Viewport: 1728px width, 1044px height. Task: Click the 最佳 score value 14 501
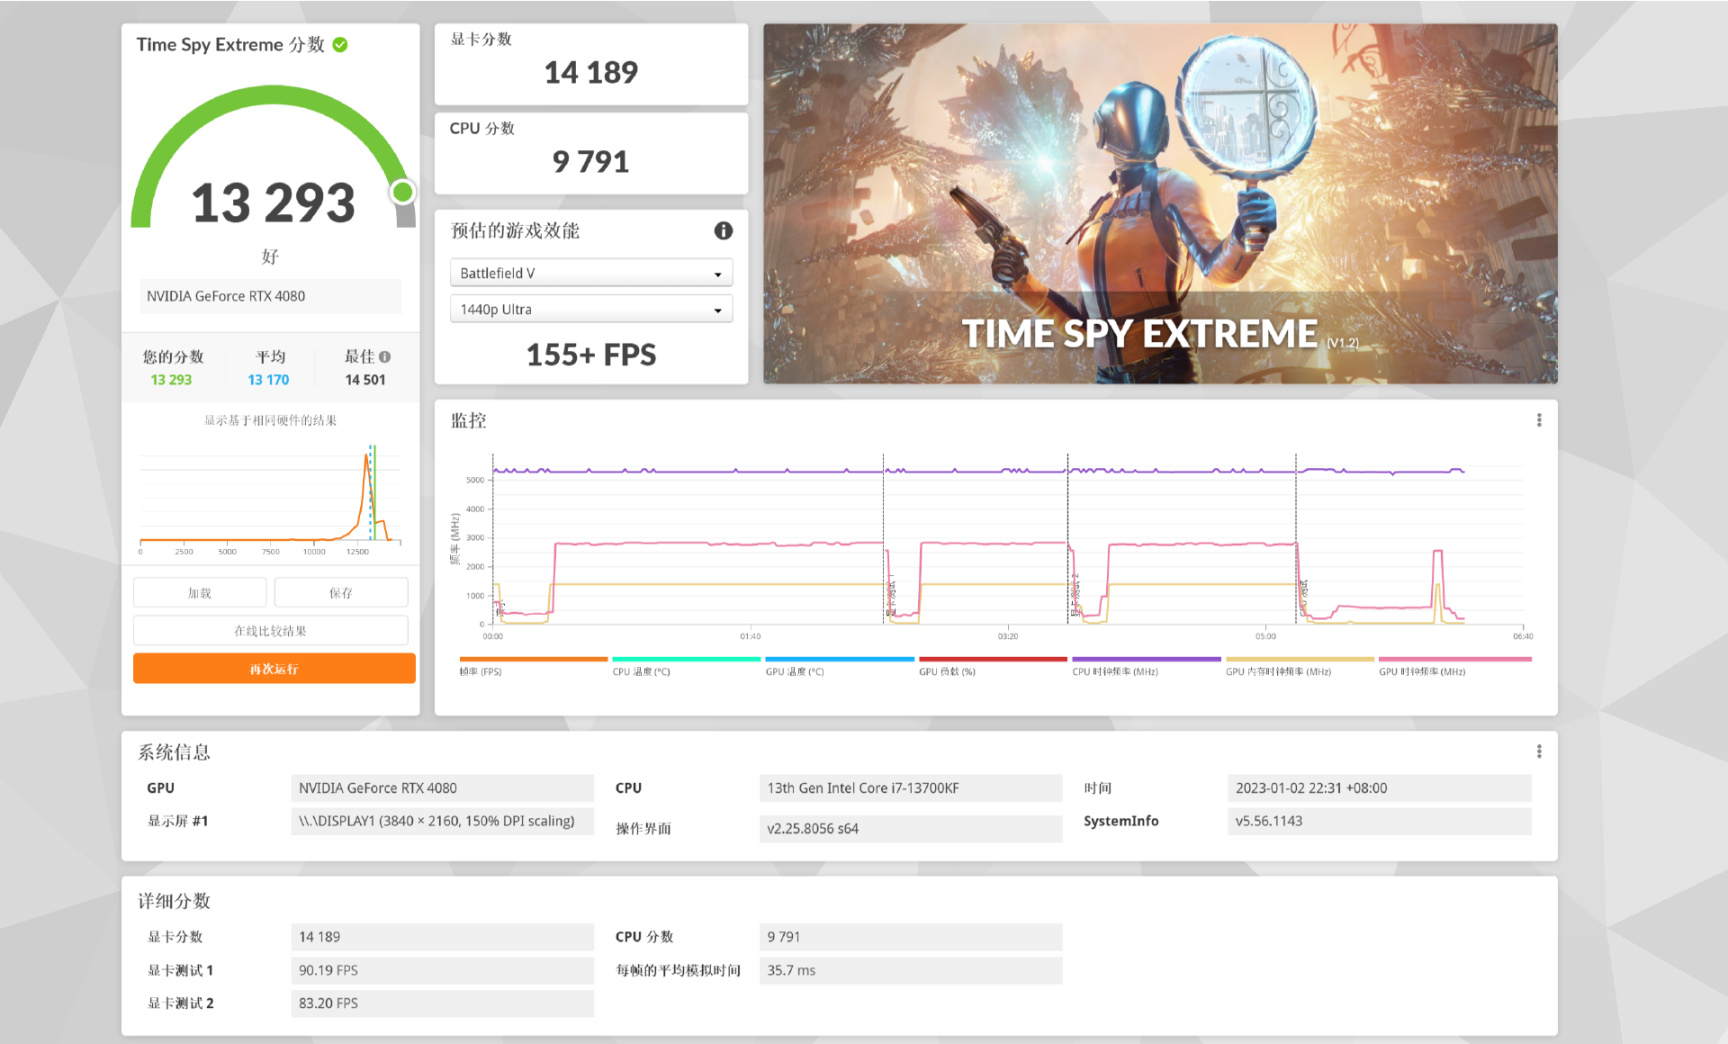click(x=365, y=380)
